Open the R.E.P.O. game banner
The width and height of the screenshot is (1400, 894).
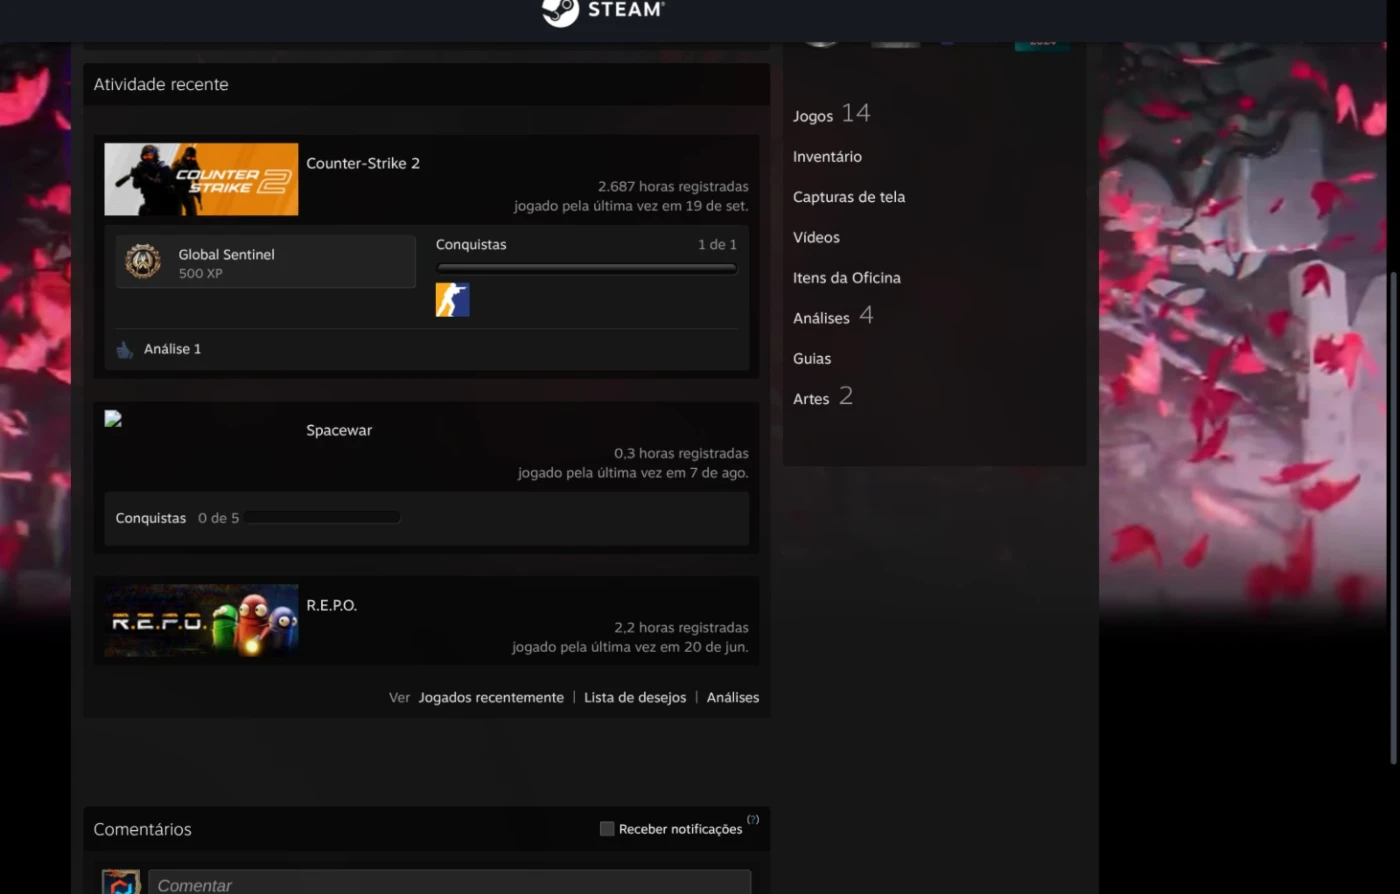pos(201,620)
